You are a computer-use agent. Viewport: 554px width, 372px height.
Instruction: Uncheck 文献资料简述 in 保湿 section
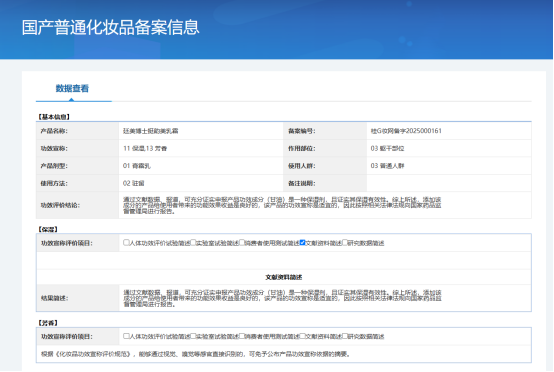coord(302,242)
